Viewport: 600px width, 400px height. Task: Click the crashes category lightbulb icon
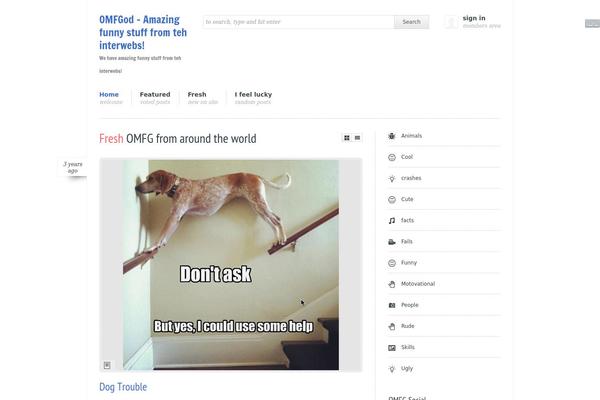click(392, 178)
